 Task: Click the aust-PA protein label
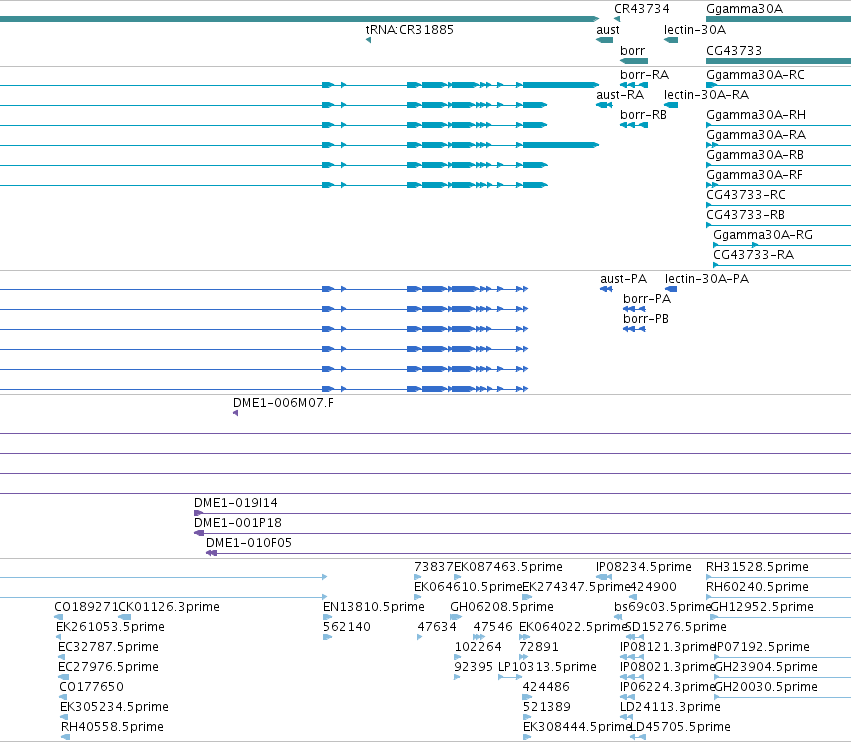click(x=623, y=278)
